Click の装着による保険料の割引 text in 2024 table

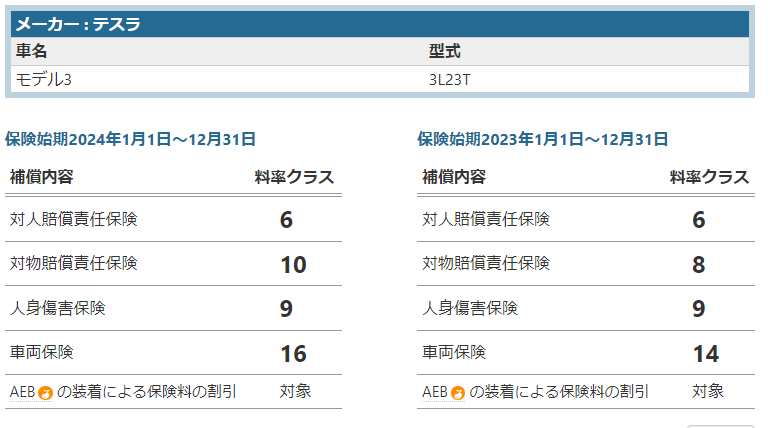point(147,392)
